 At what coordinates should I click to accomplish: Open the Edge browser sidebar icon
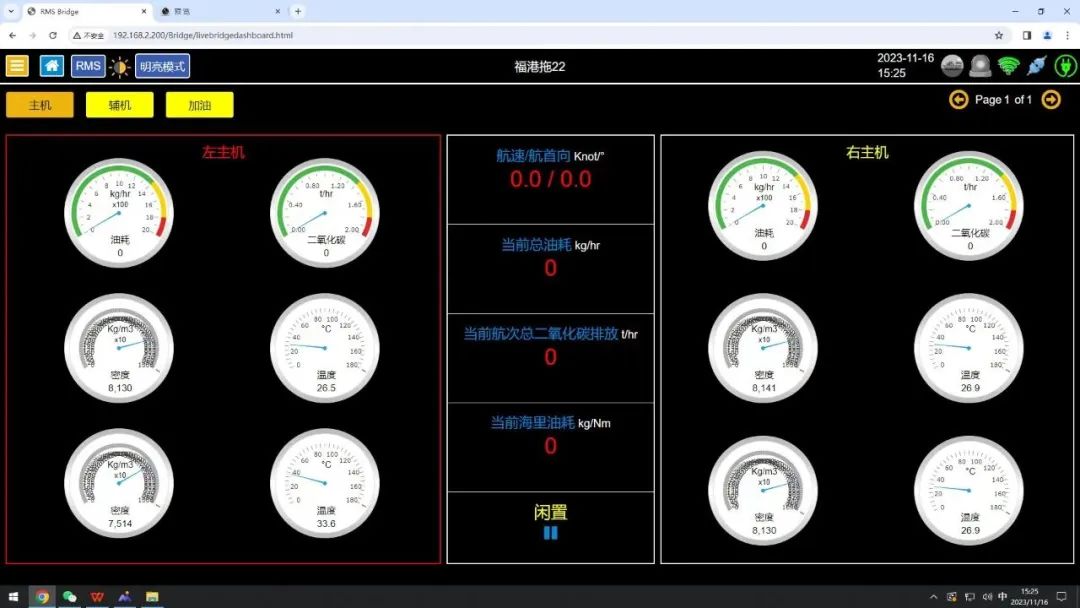(1024, 34)
